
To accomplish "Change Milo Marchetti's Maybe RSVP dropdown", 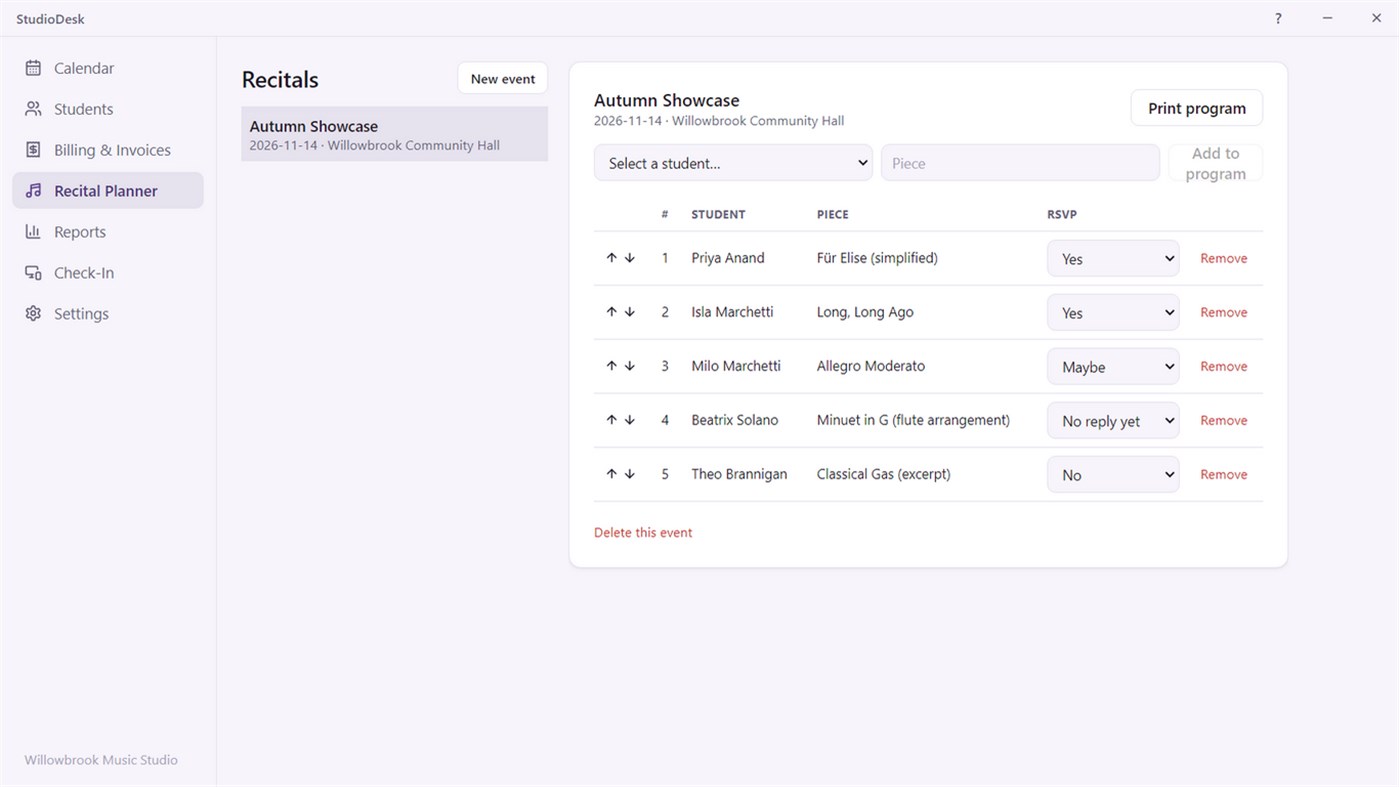I will [1113, 366].
